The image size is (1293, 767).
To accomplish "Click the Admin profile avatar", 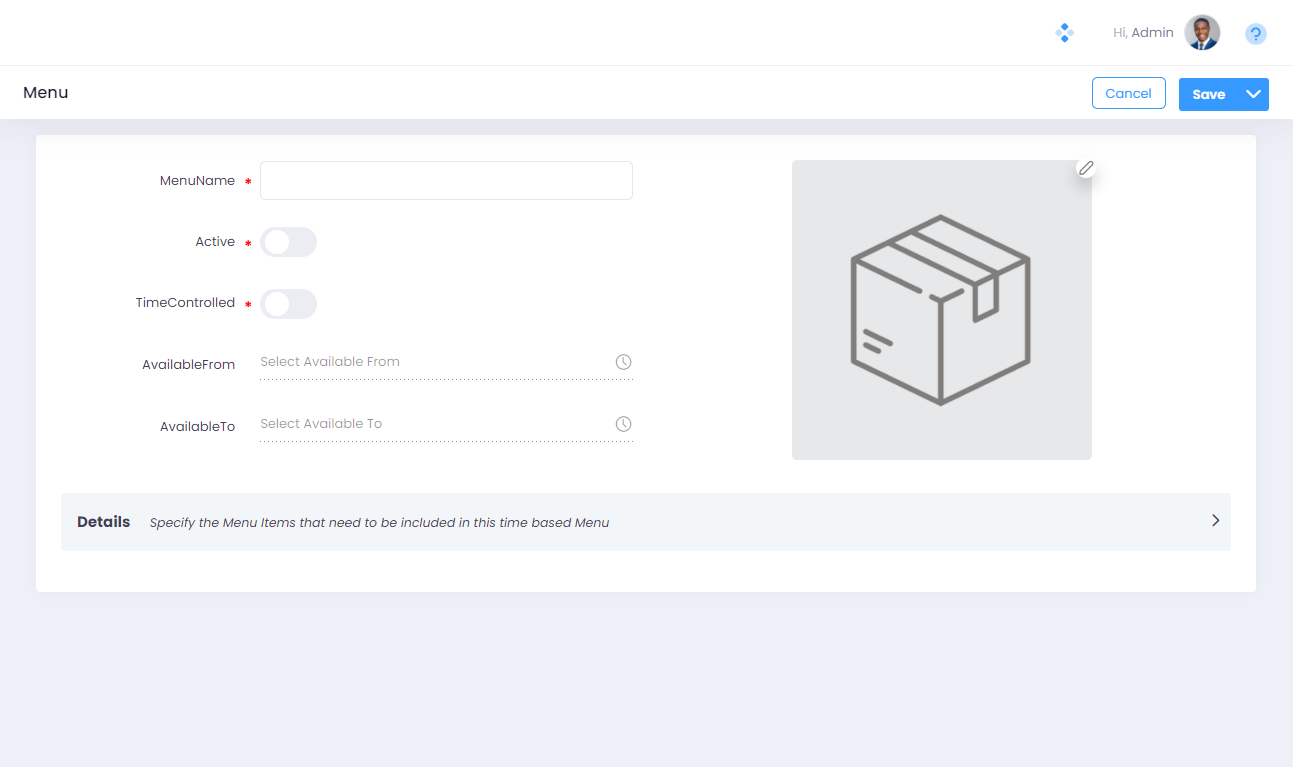I will point(1202,33).
